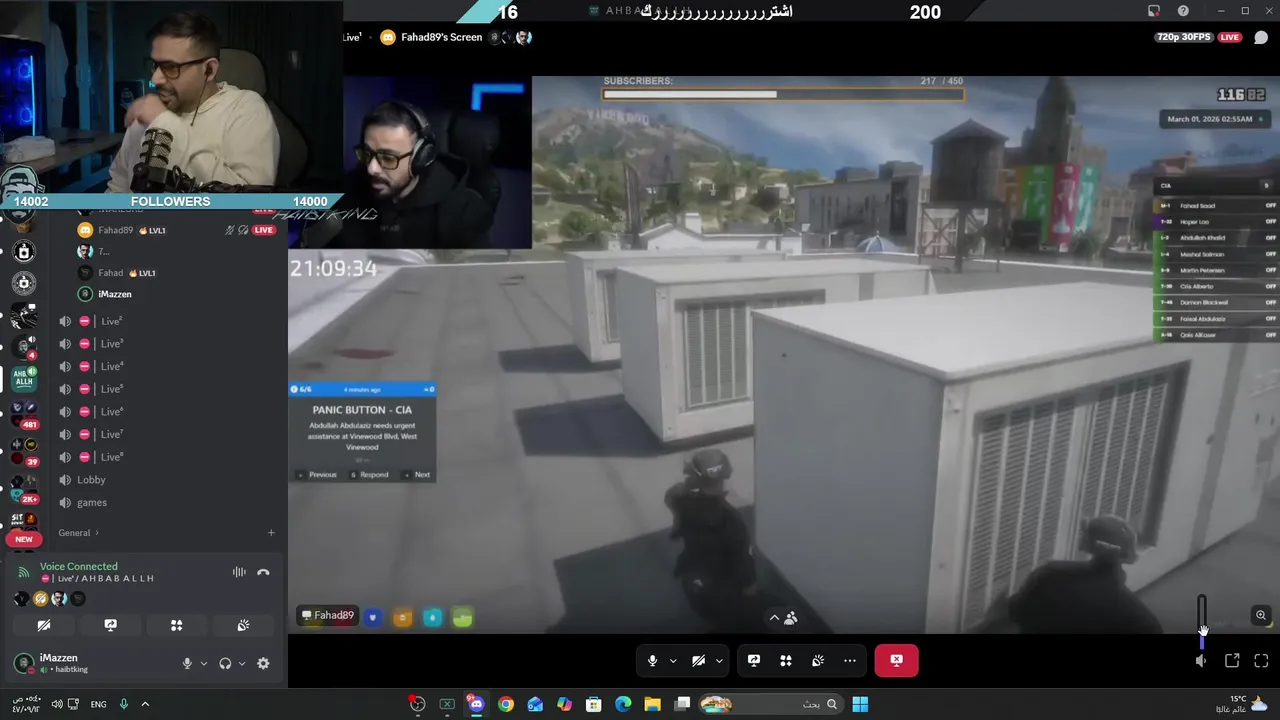The width and height of the screenshot is (1280, 720).
Task: Open chat bubble icon at top right
Action: tap(1261, 37)
